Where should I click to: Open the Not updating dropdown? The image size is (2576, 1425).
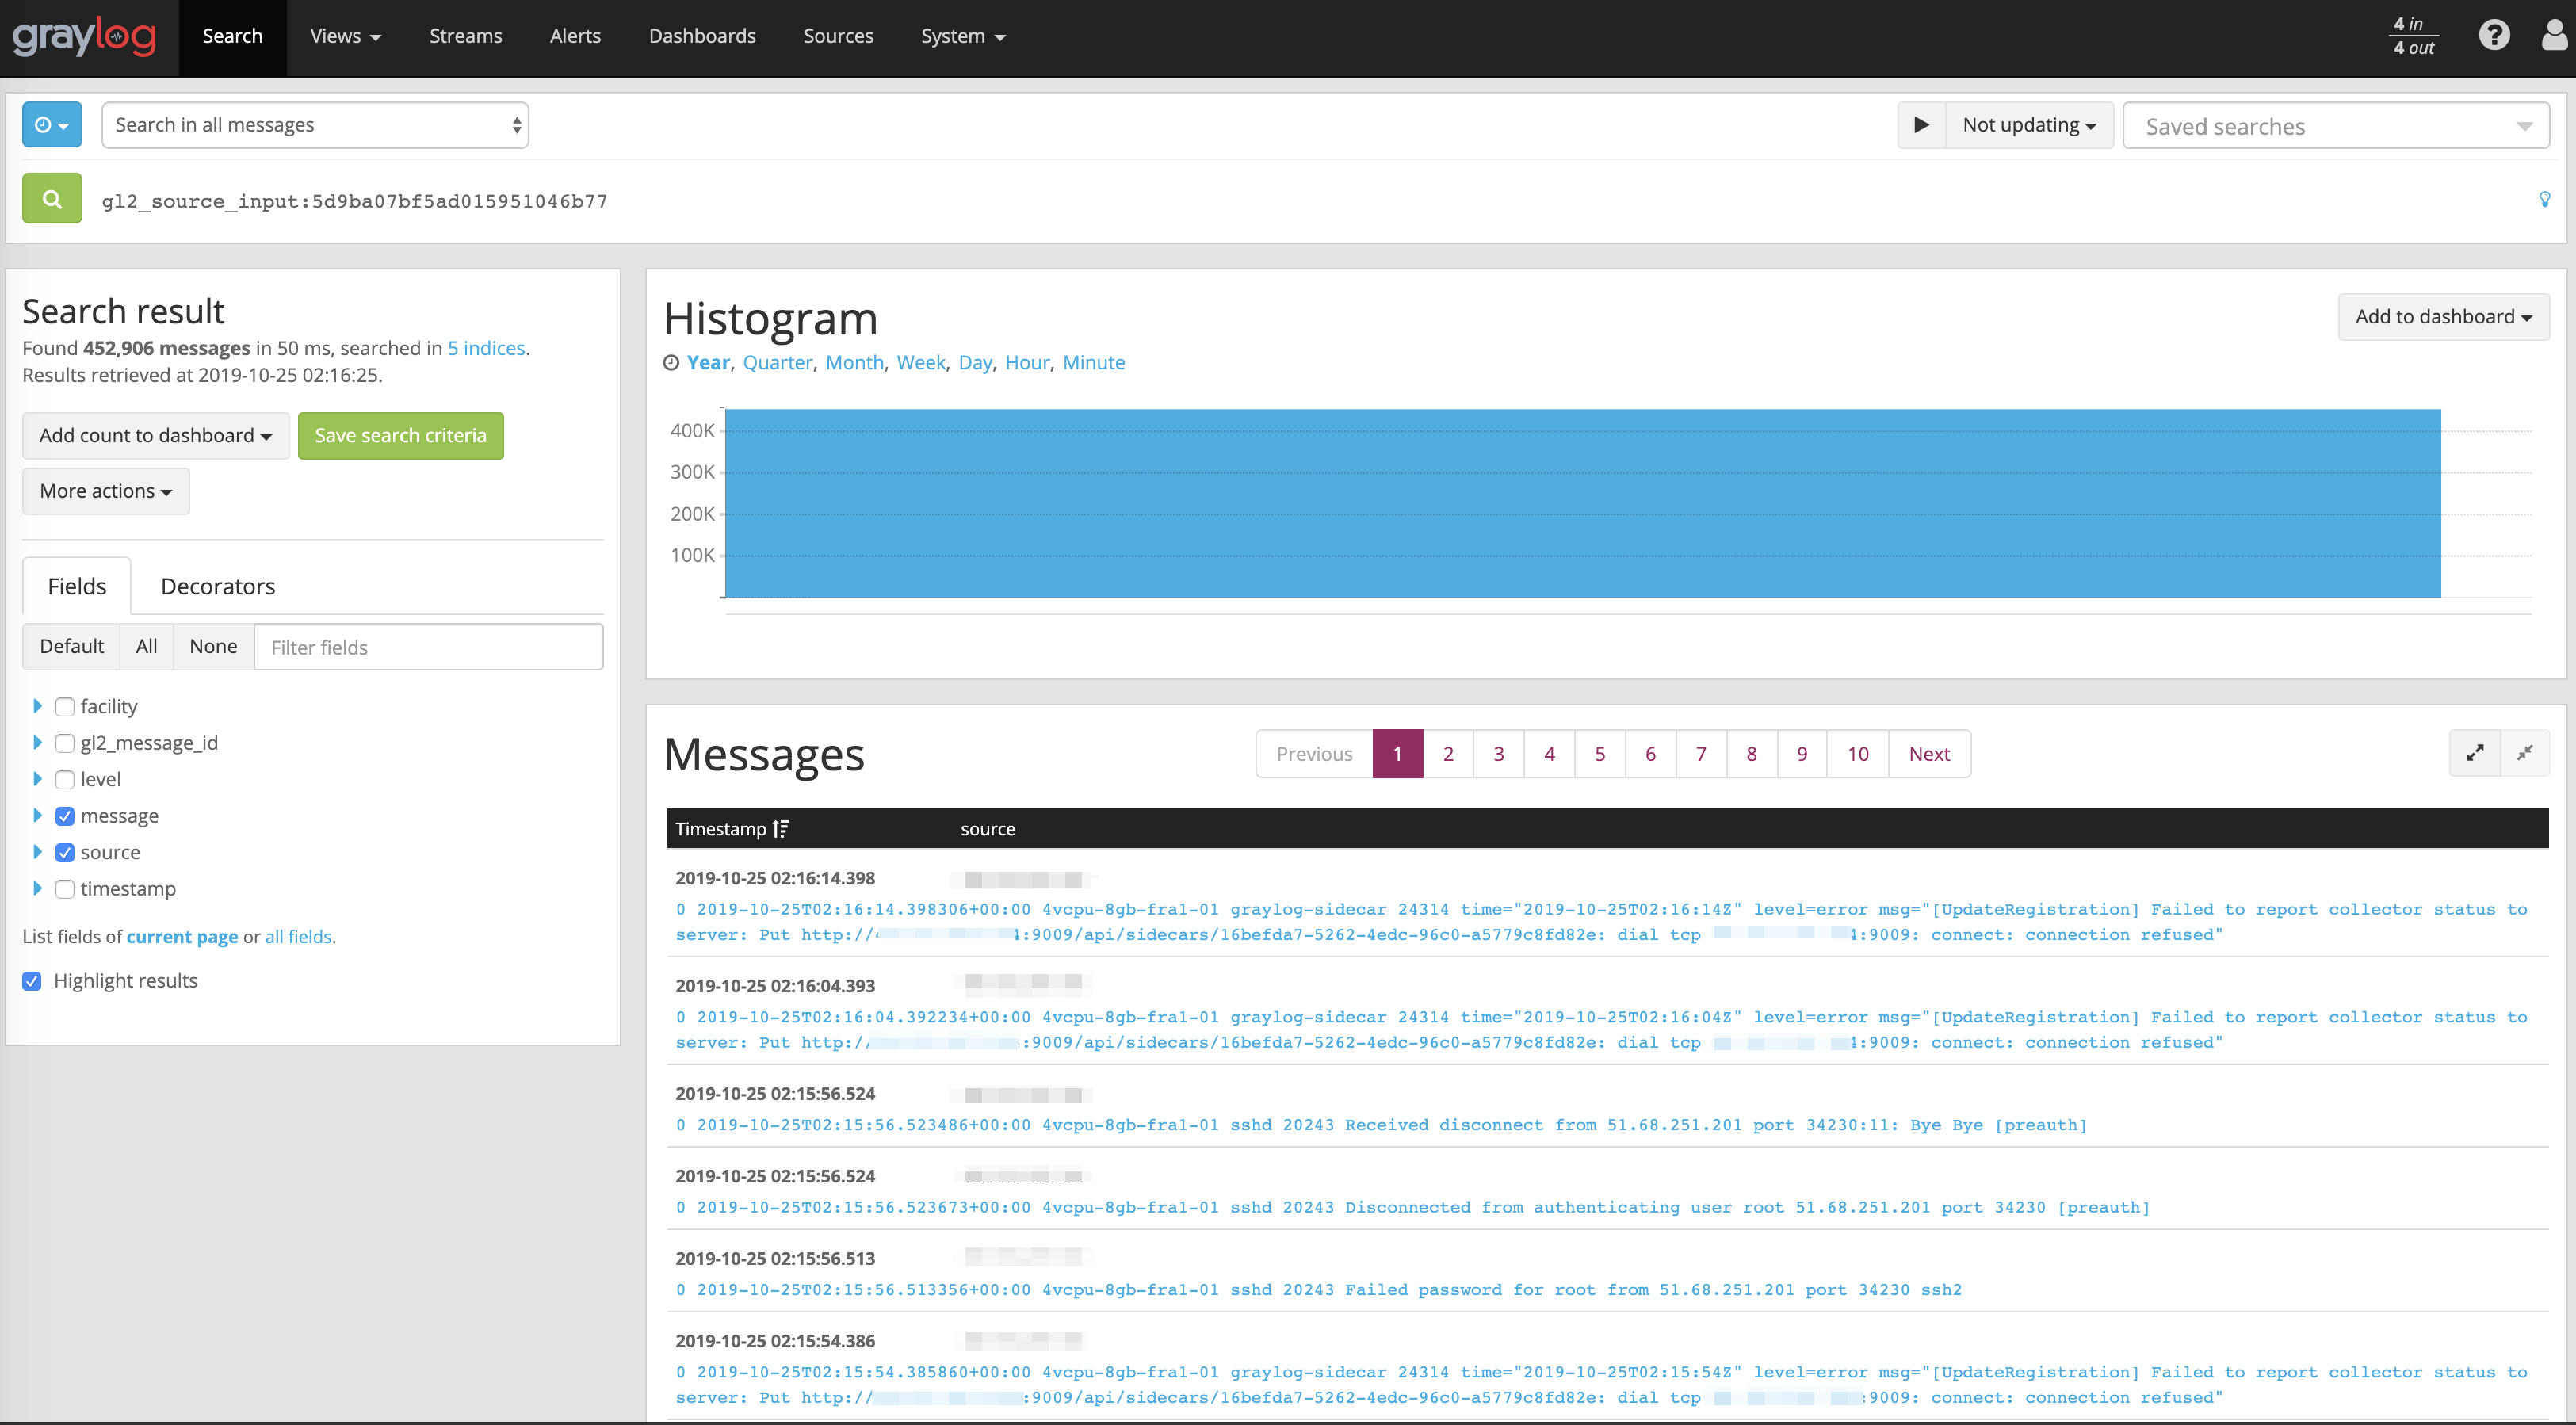(2028, 124)
